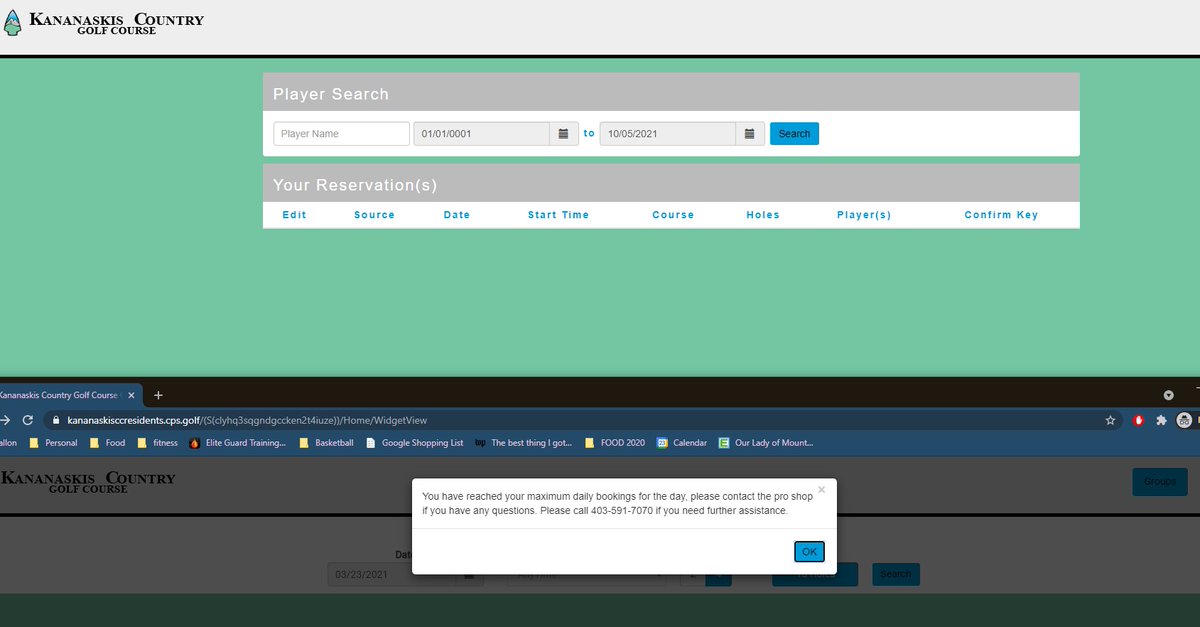Click the 10/05/2021 end date field
This screenshot has height=627, width=1200.
tap(668, 134)
